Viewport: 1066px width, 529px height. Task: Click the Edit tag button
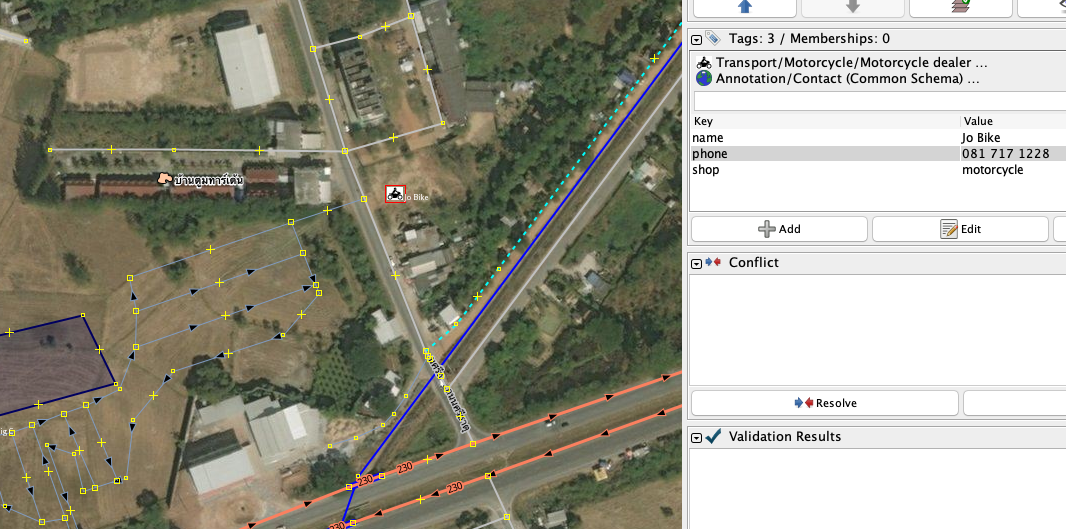pyautogui.click(x=960, y=229)
